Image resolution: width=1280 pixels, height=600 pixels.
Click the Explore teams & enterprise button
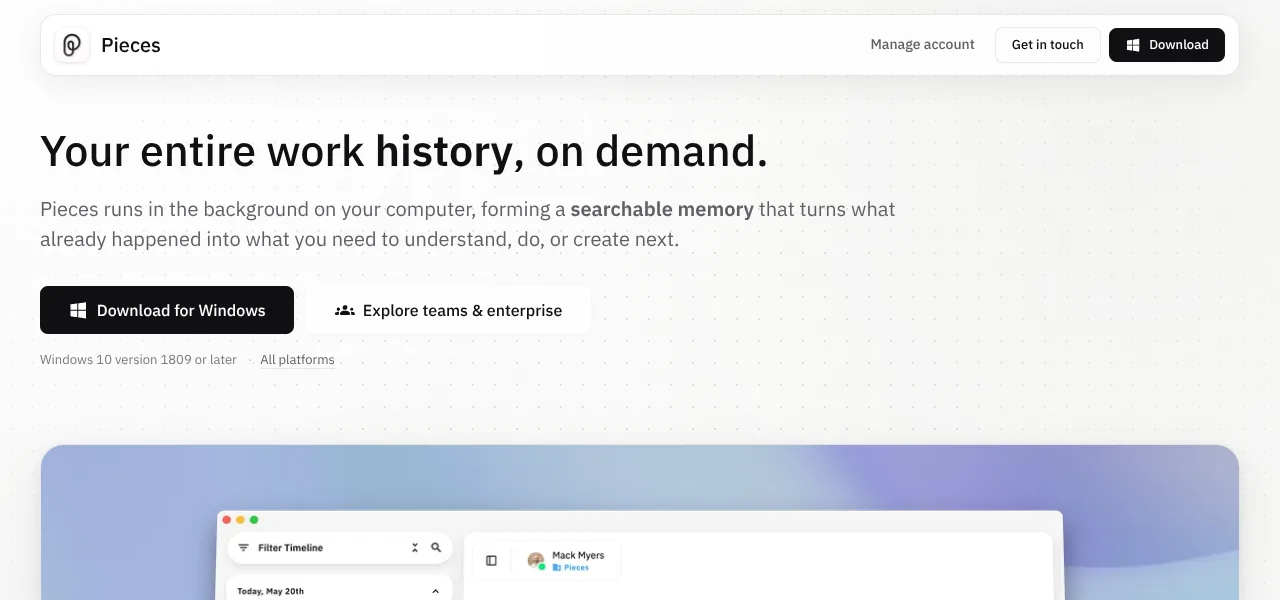[448, 310]
